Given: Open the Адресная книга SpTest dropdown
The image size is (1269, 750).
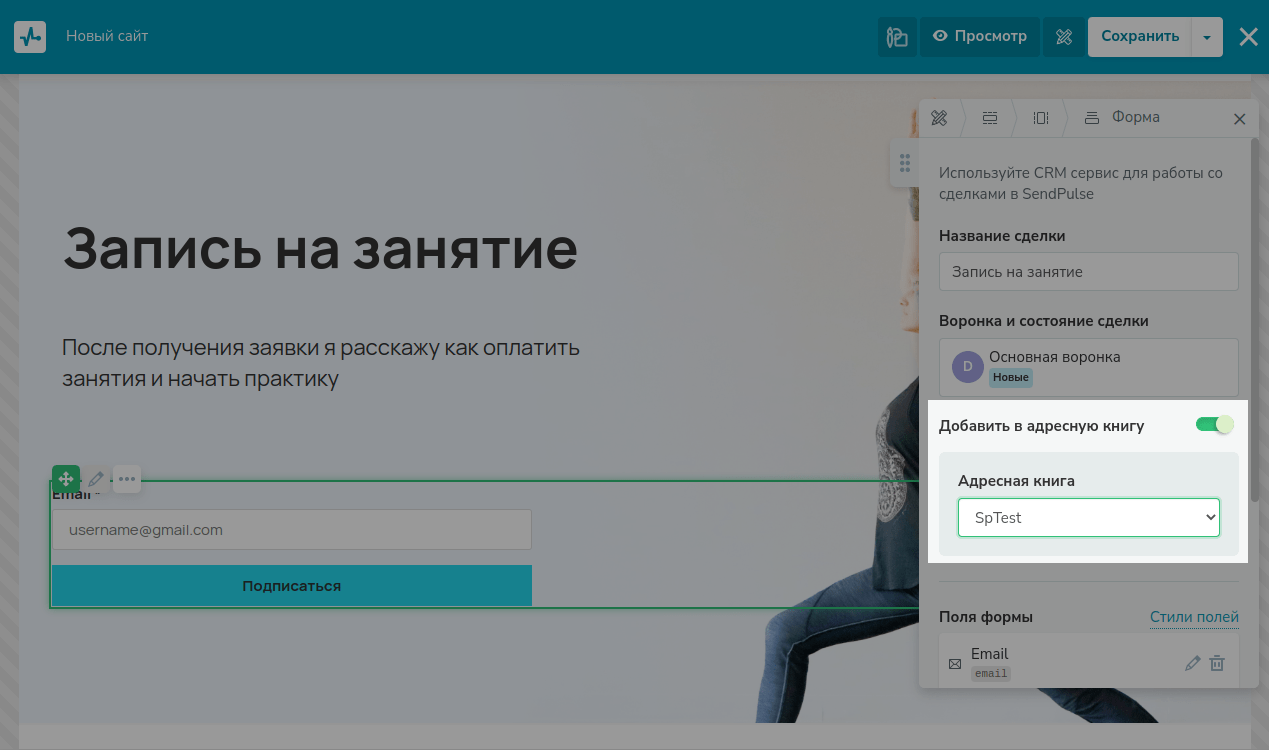Looking at the screenshot, I should pos(1088,518).
